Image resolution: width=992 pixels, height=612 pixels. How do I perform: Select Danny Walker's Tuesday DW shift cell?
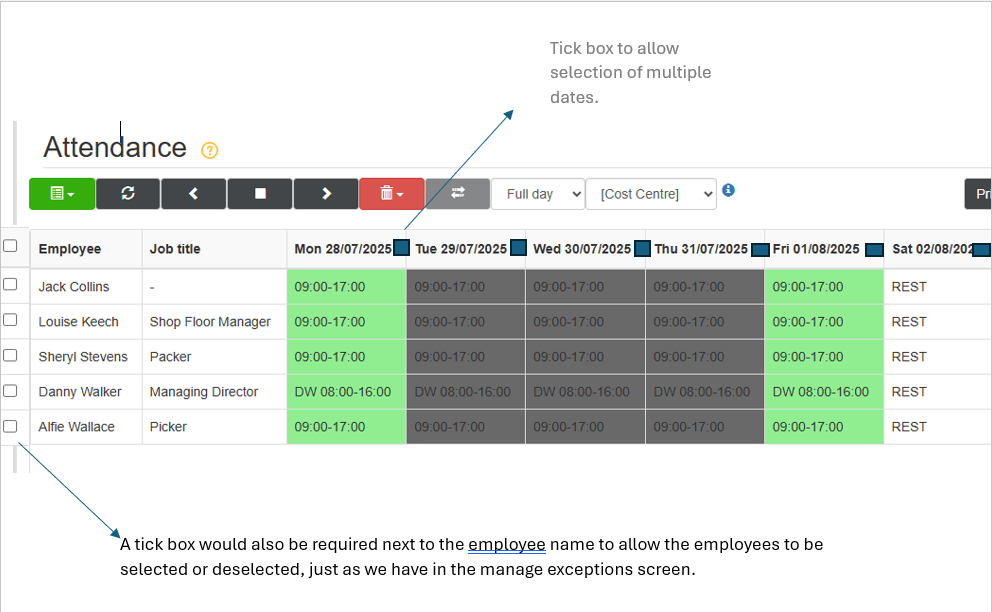[x=466, y=392]
